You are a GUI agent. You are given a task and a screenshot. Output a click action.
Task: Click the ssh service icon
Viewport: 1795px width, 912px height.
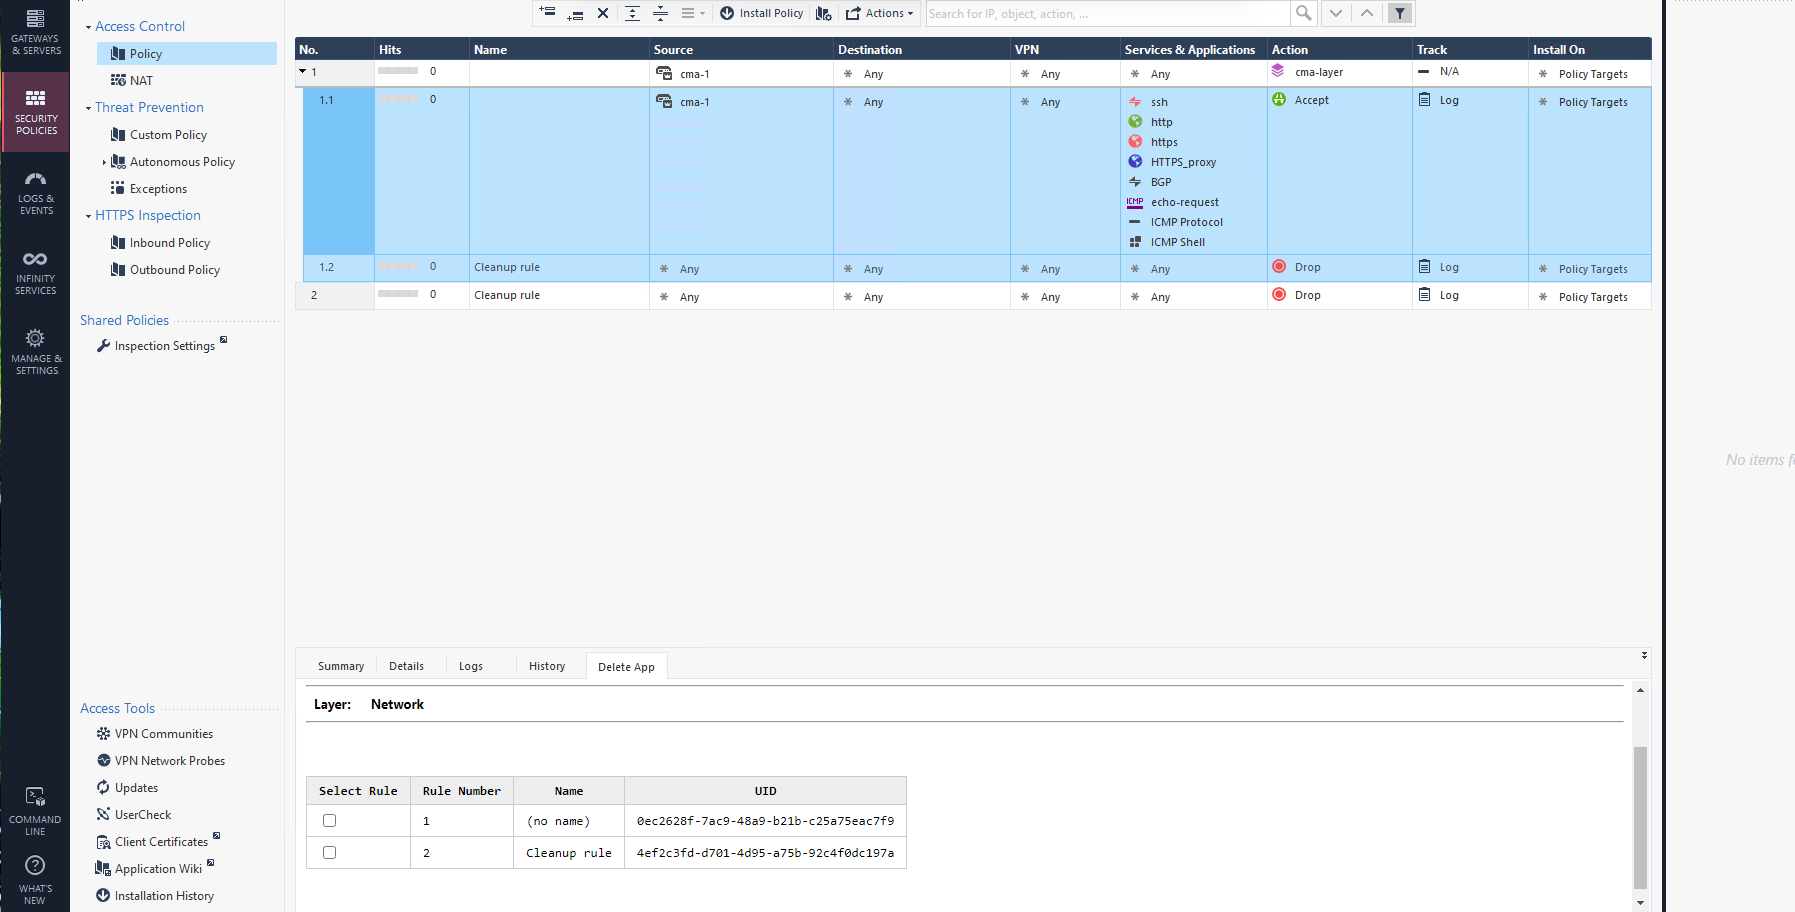tap(1135, 101)
